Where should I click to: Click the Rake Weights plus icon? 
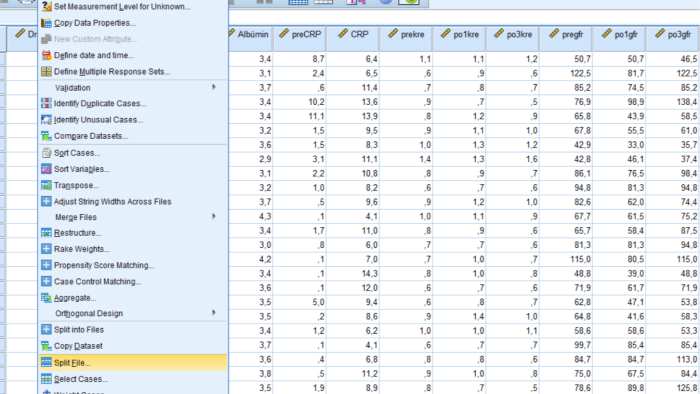point(46,249)
